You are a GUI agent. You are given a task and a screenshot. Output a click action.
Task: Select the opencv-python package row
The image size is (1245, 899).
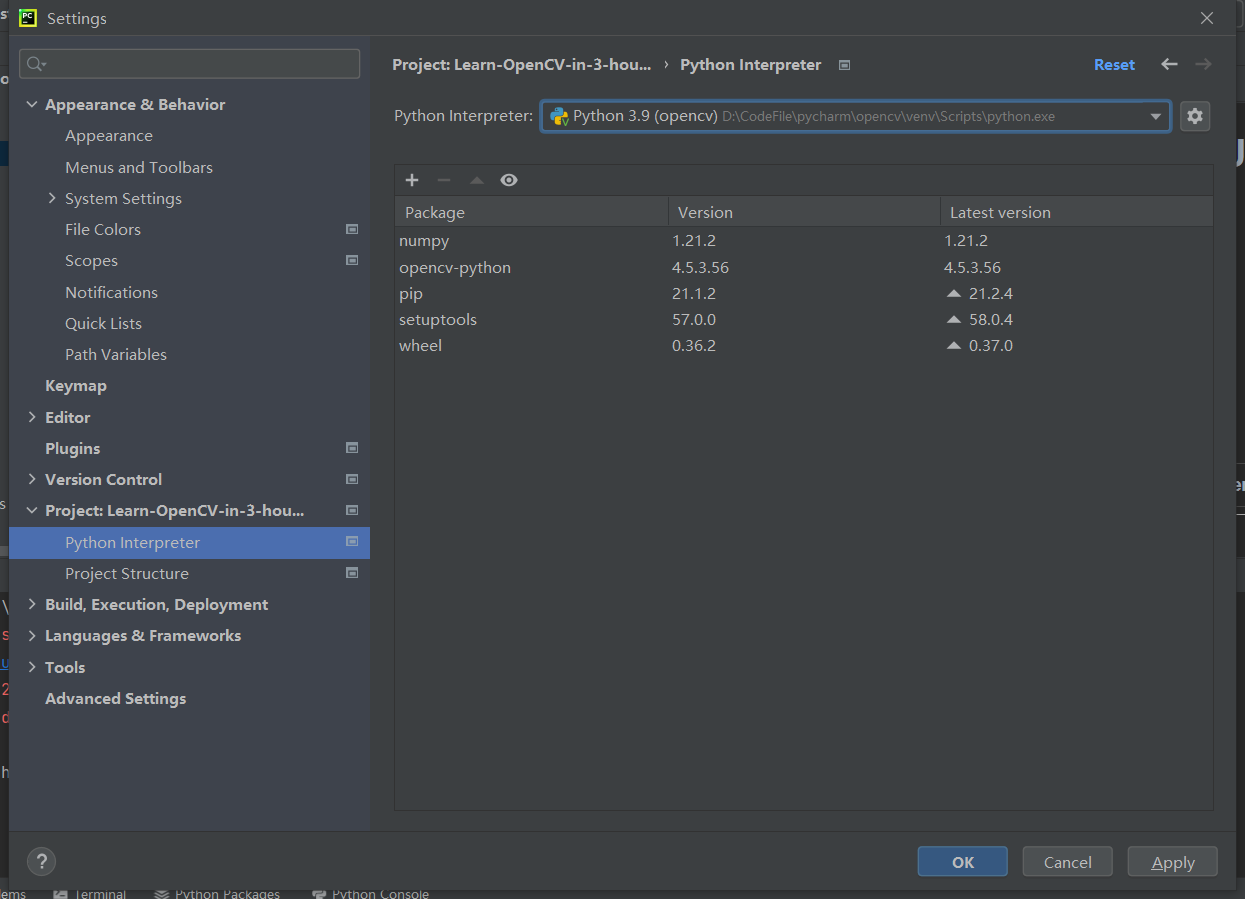coord(804,268)
